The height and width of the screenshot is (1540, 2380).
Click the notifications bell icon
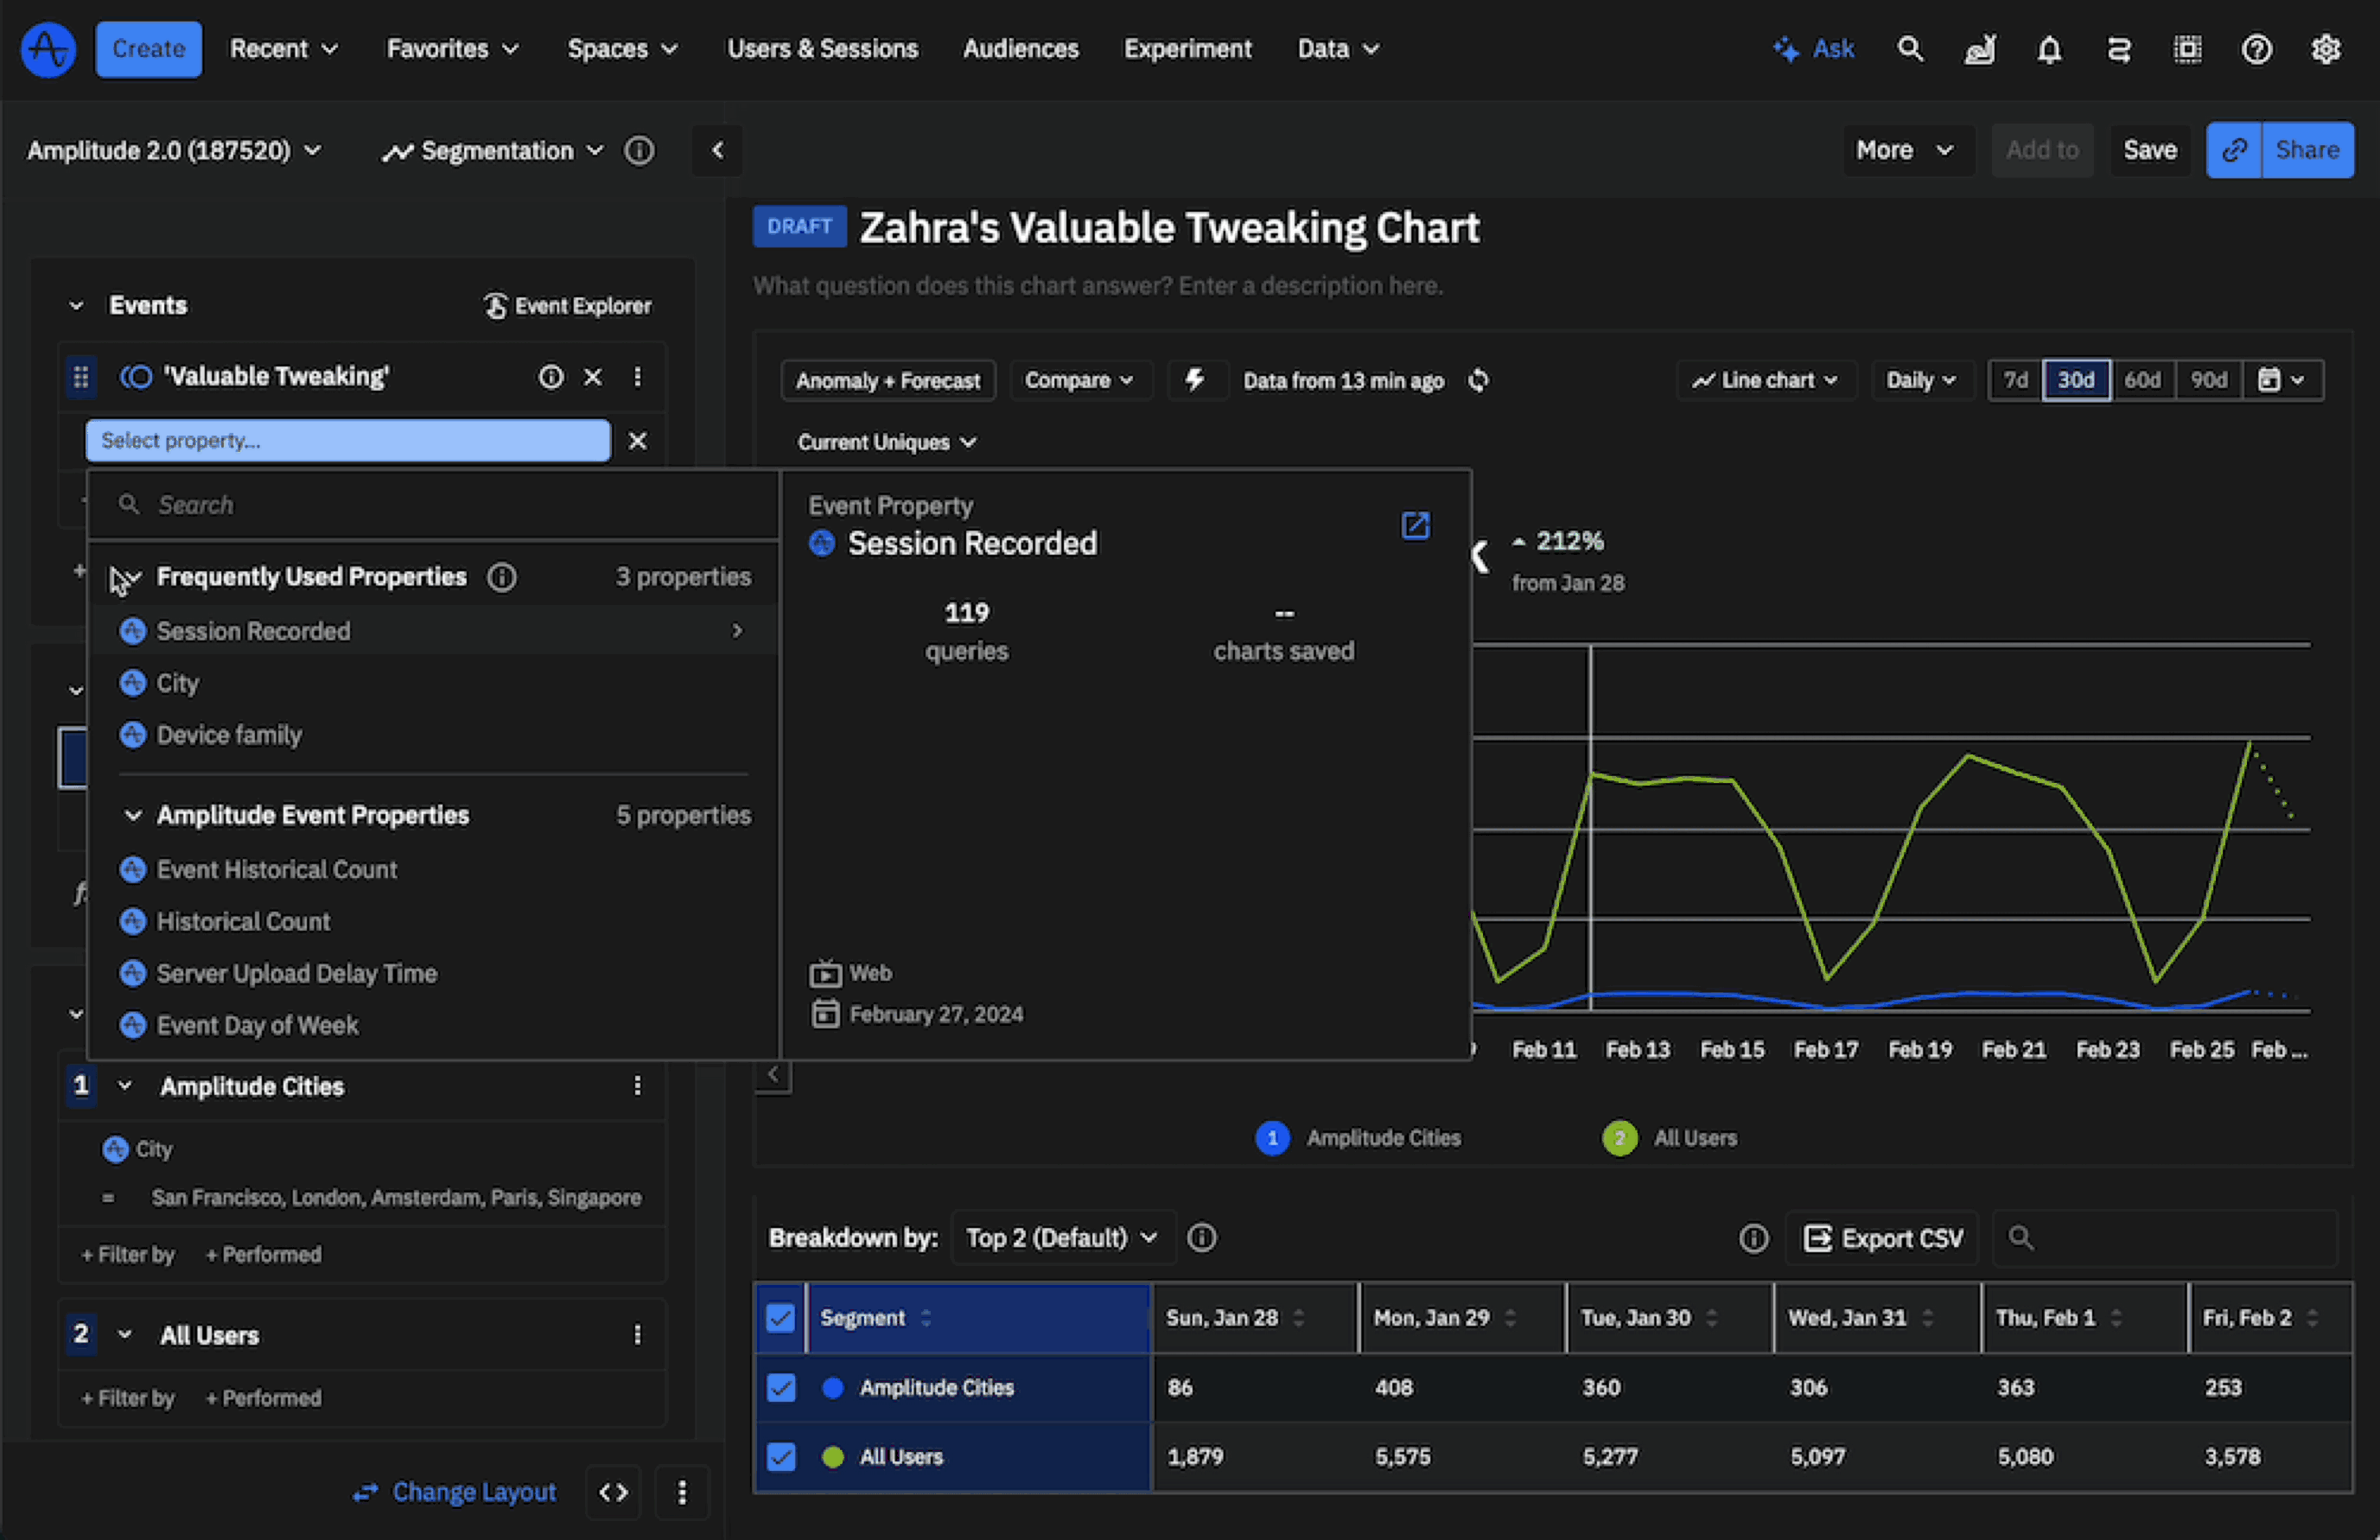pos(2049,49)
